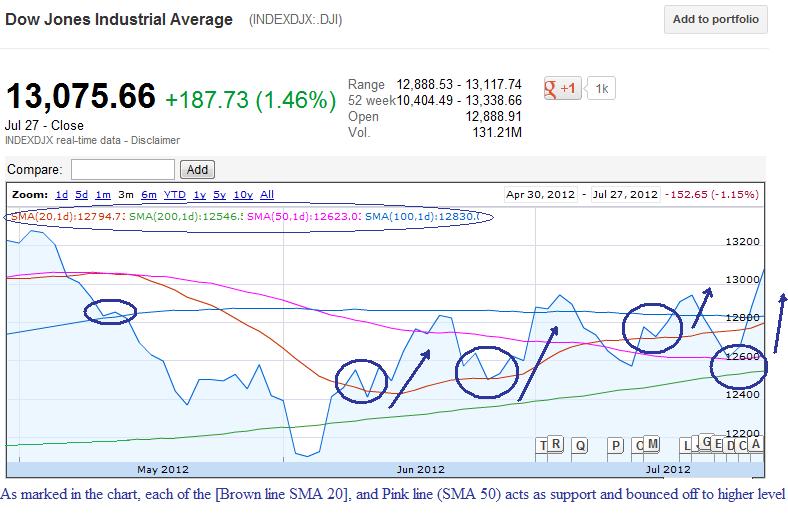Click the 13,075.66 index price
This screenshot has width=788, height=519.
81,96
